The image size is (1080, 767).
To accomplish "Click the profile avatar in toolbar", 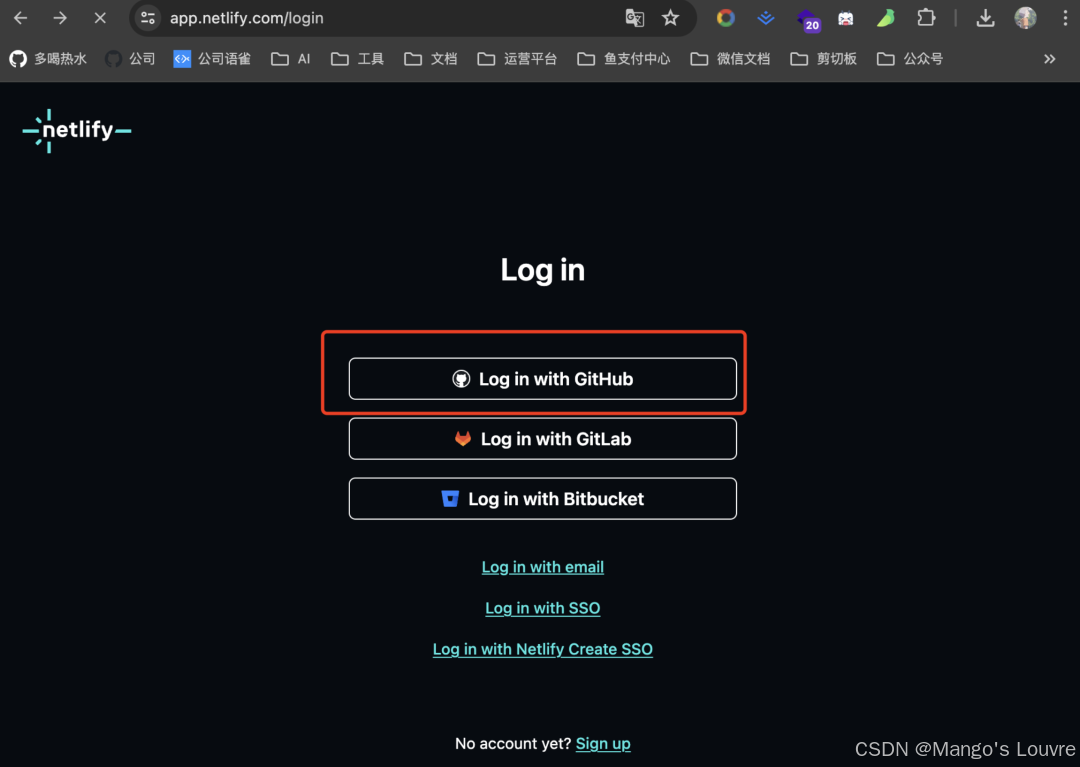I will point(1025,18).
